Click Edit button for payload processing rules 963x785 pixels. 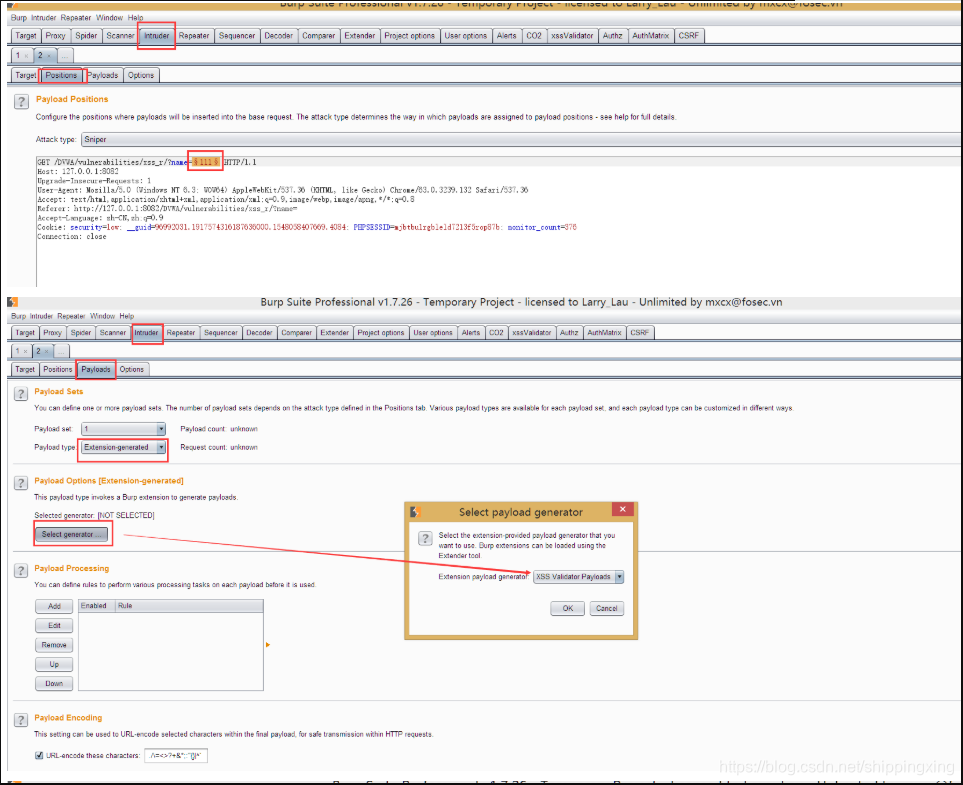[x=54, y=625]
